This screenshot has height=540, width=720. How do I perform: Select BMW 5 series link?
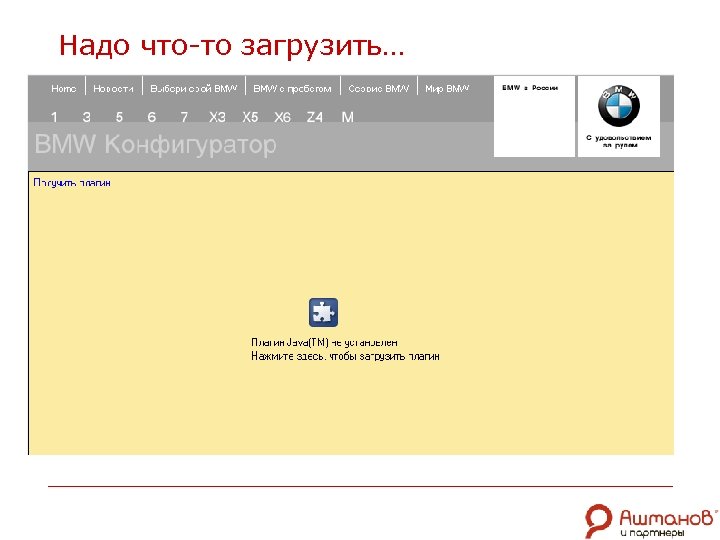coord(119,118)
